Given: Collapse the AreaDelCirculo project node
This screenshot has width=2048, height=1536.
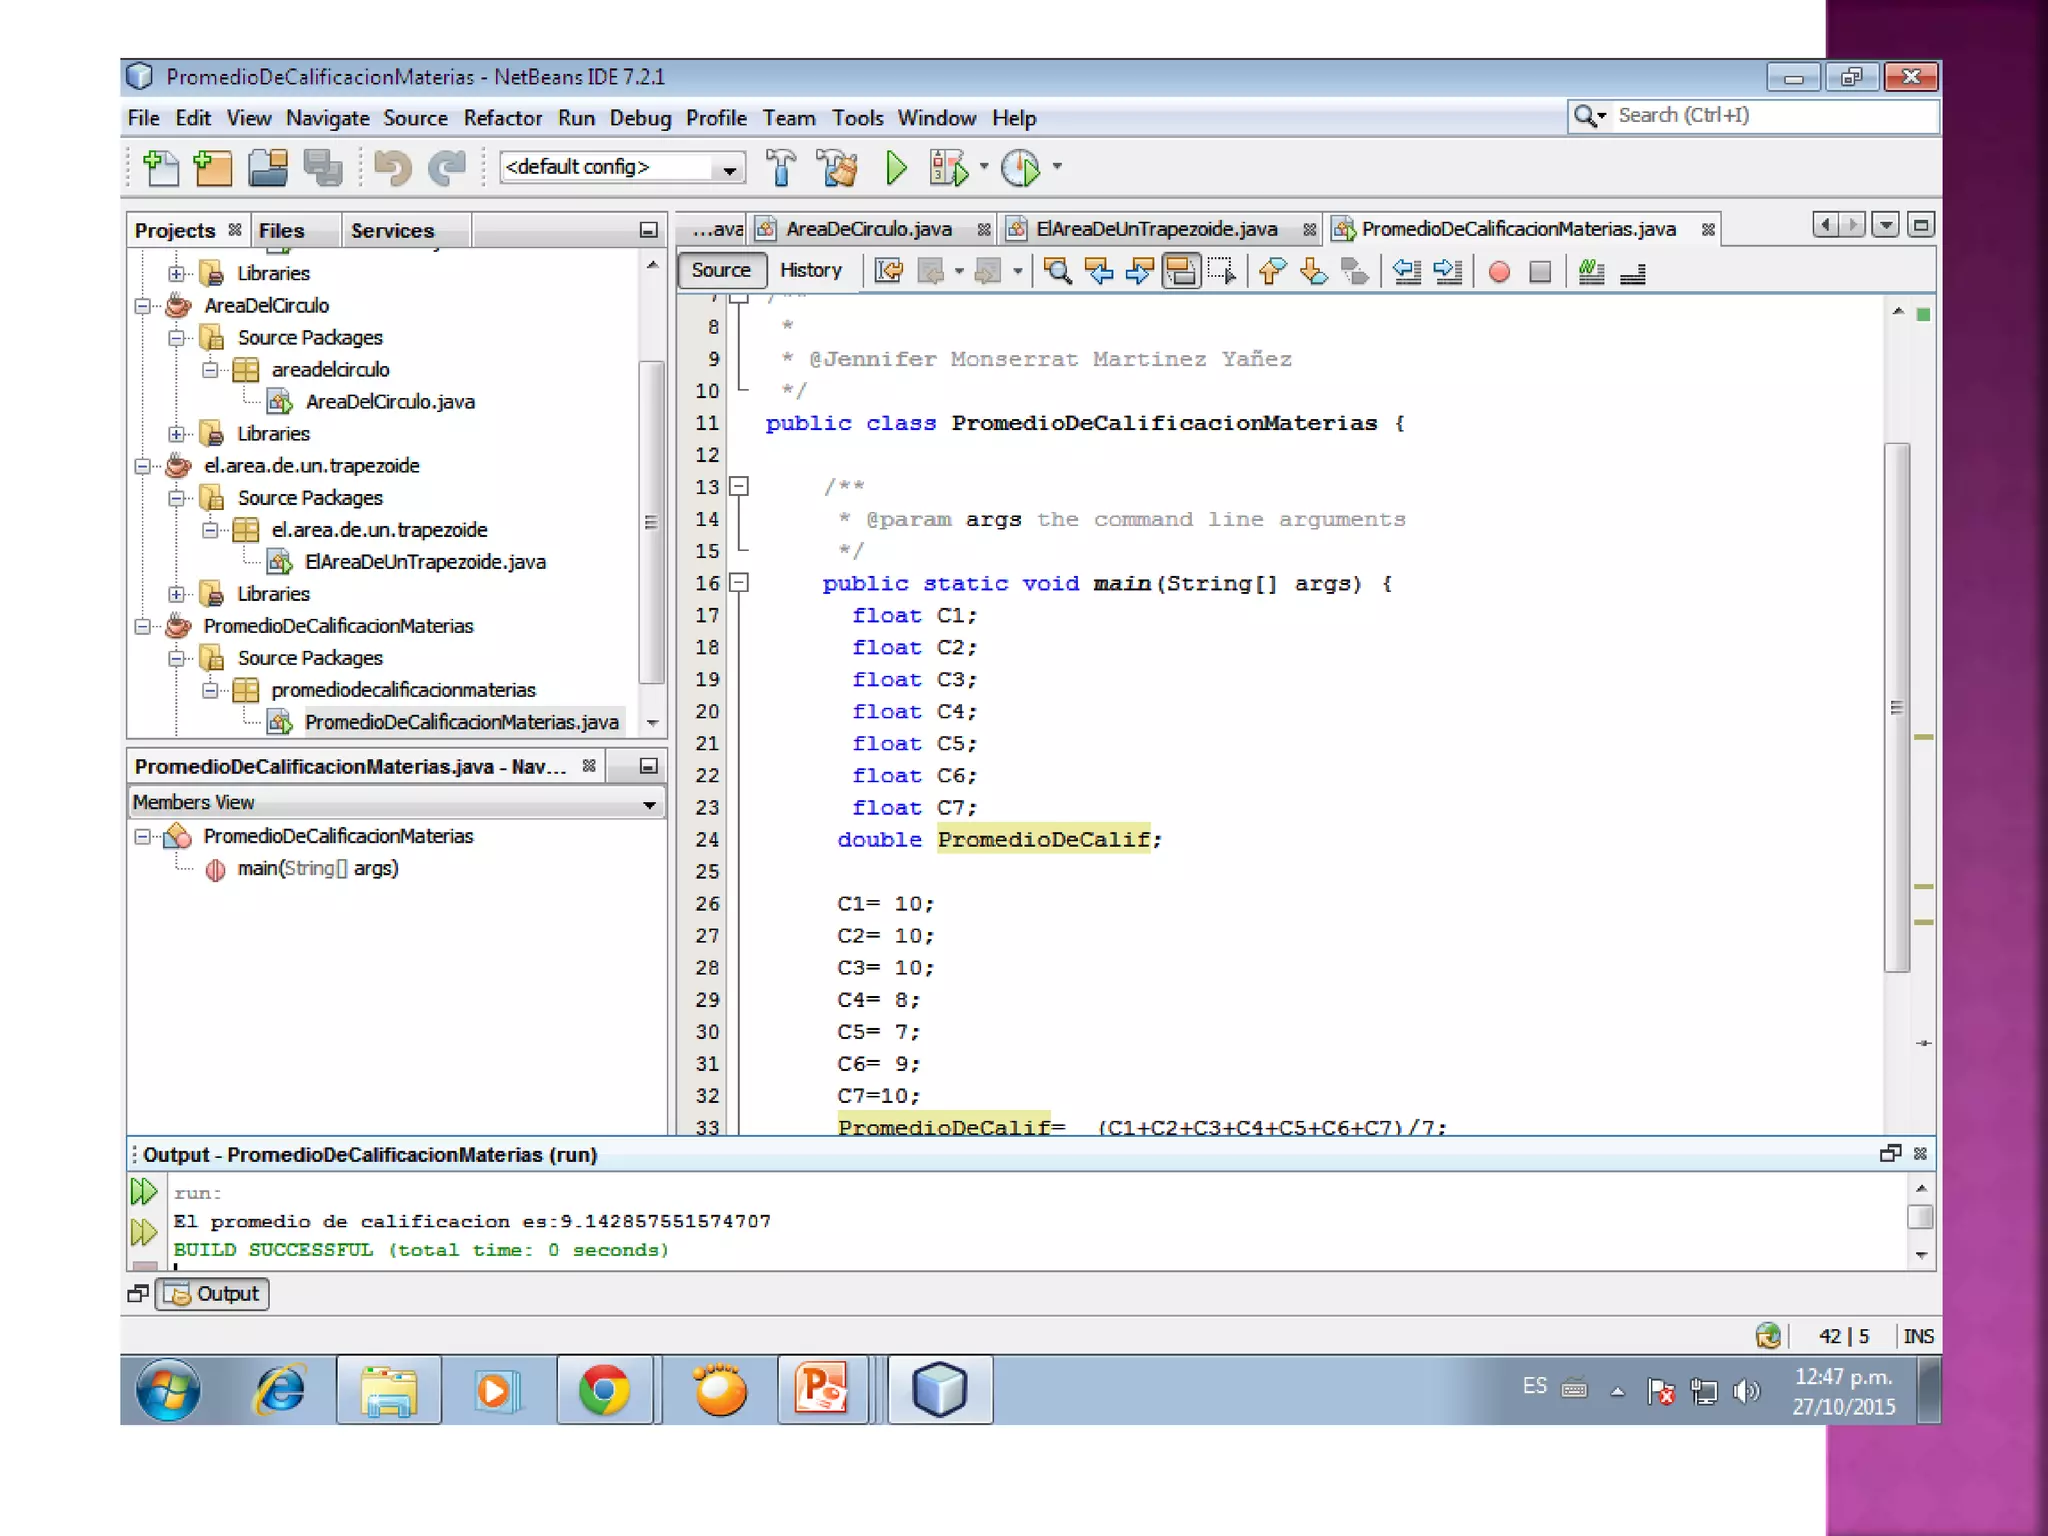Looking at the screenshot, I should (x=143, y=306).
